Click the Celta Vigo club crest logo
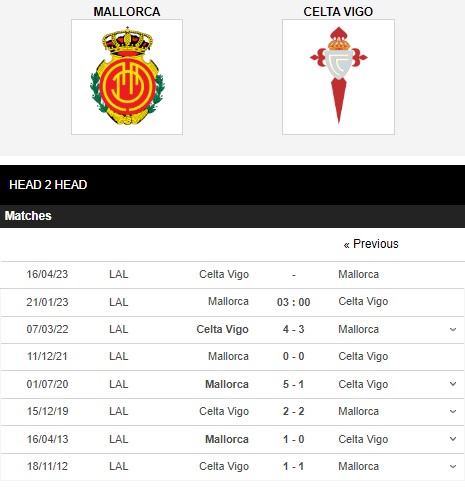This screenshot has width=465, height=489. (x=338, y=77)
